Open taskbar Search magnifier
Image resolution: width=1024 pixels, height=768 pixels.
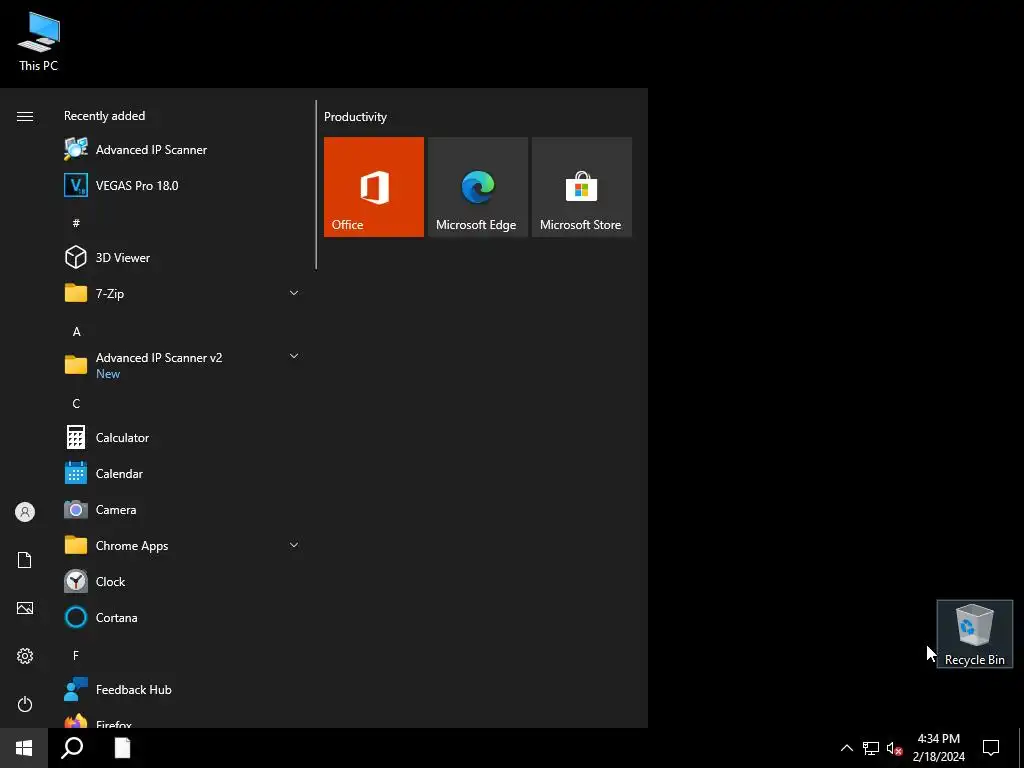72,748
